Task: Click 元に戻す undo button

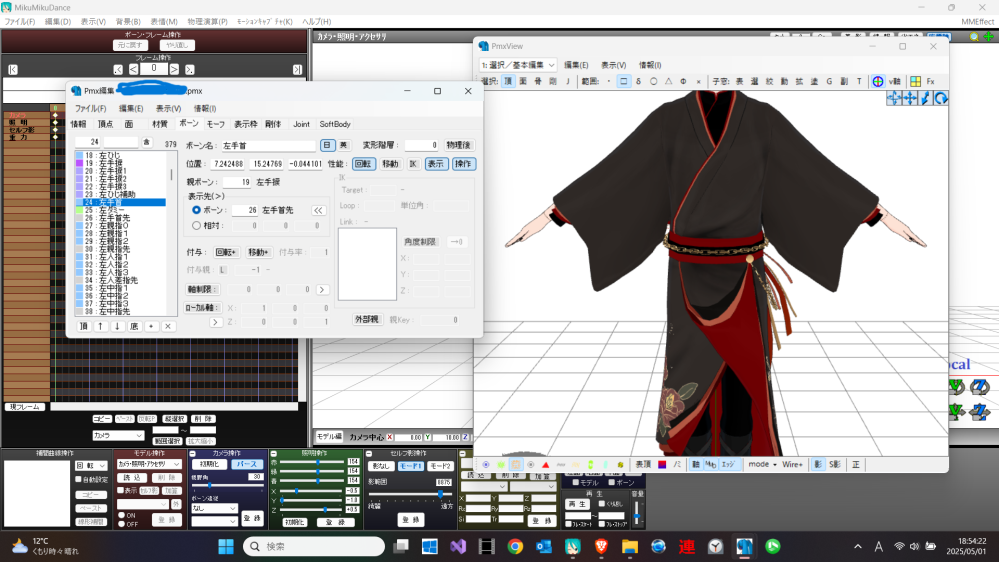Action: (131, 45)
